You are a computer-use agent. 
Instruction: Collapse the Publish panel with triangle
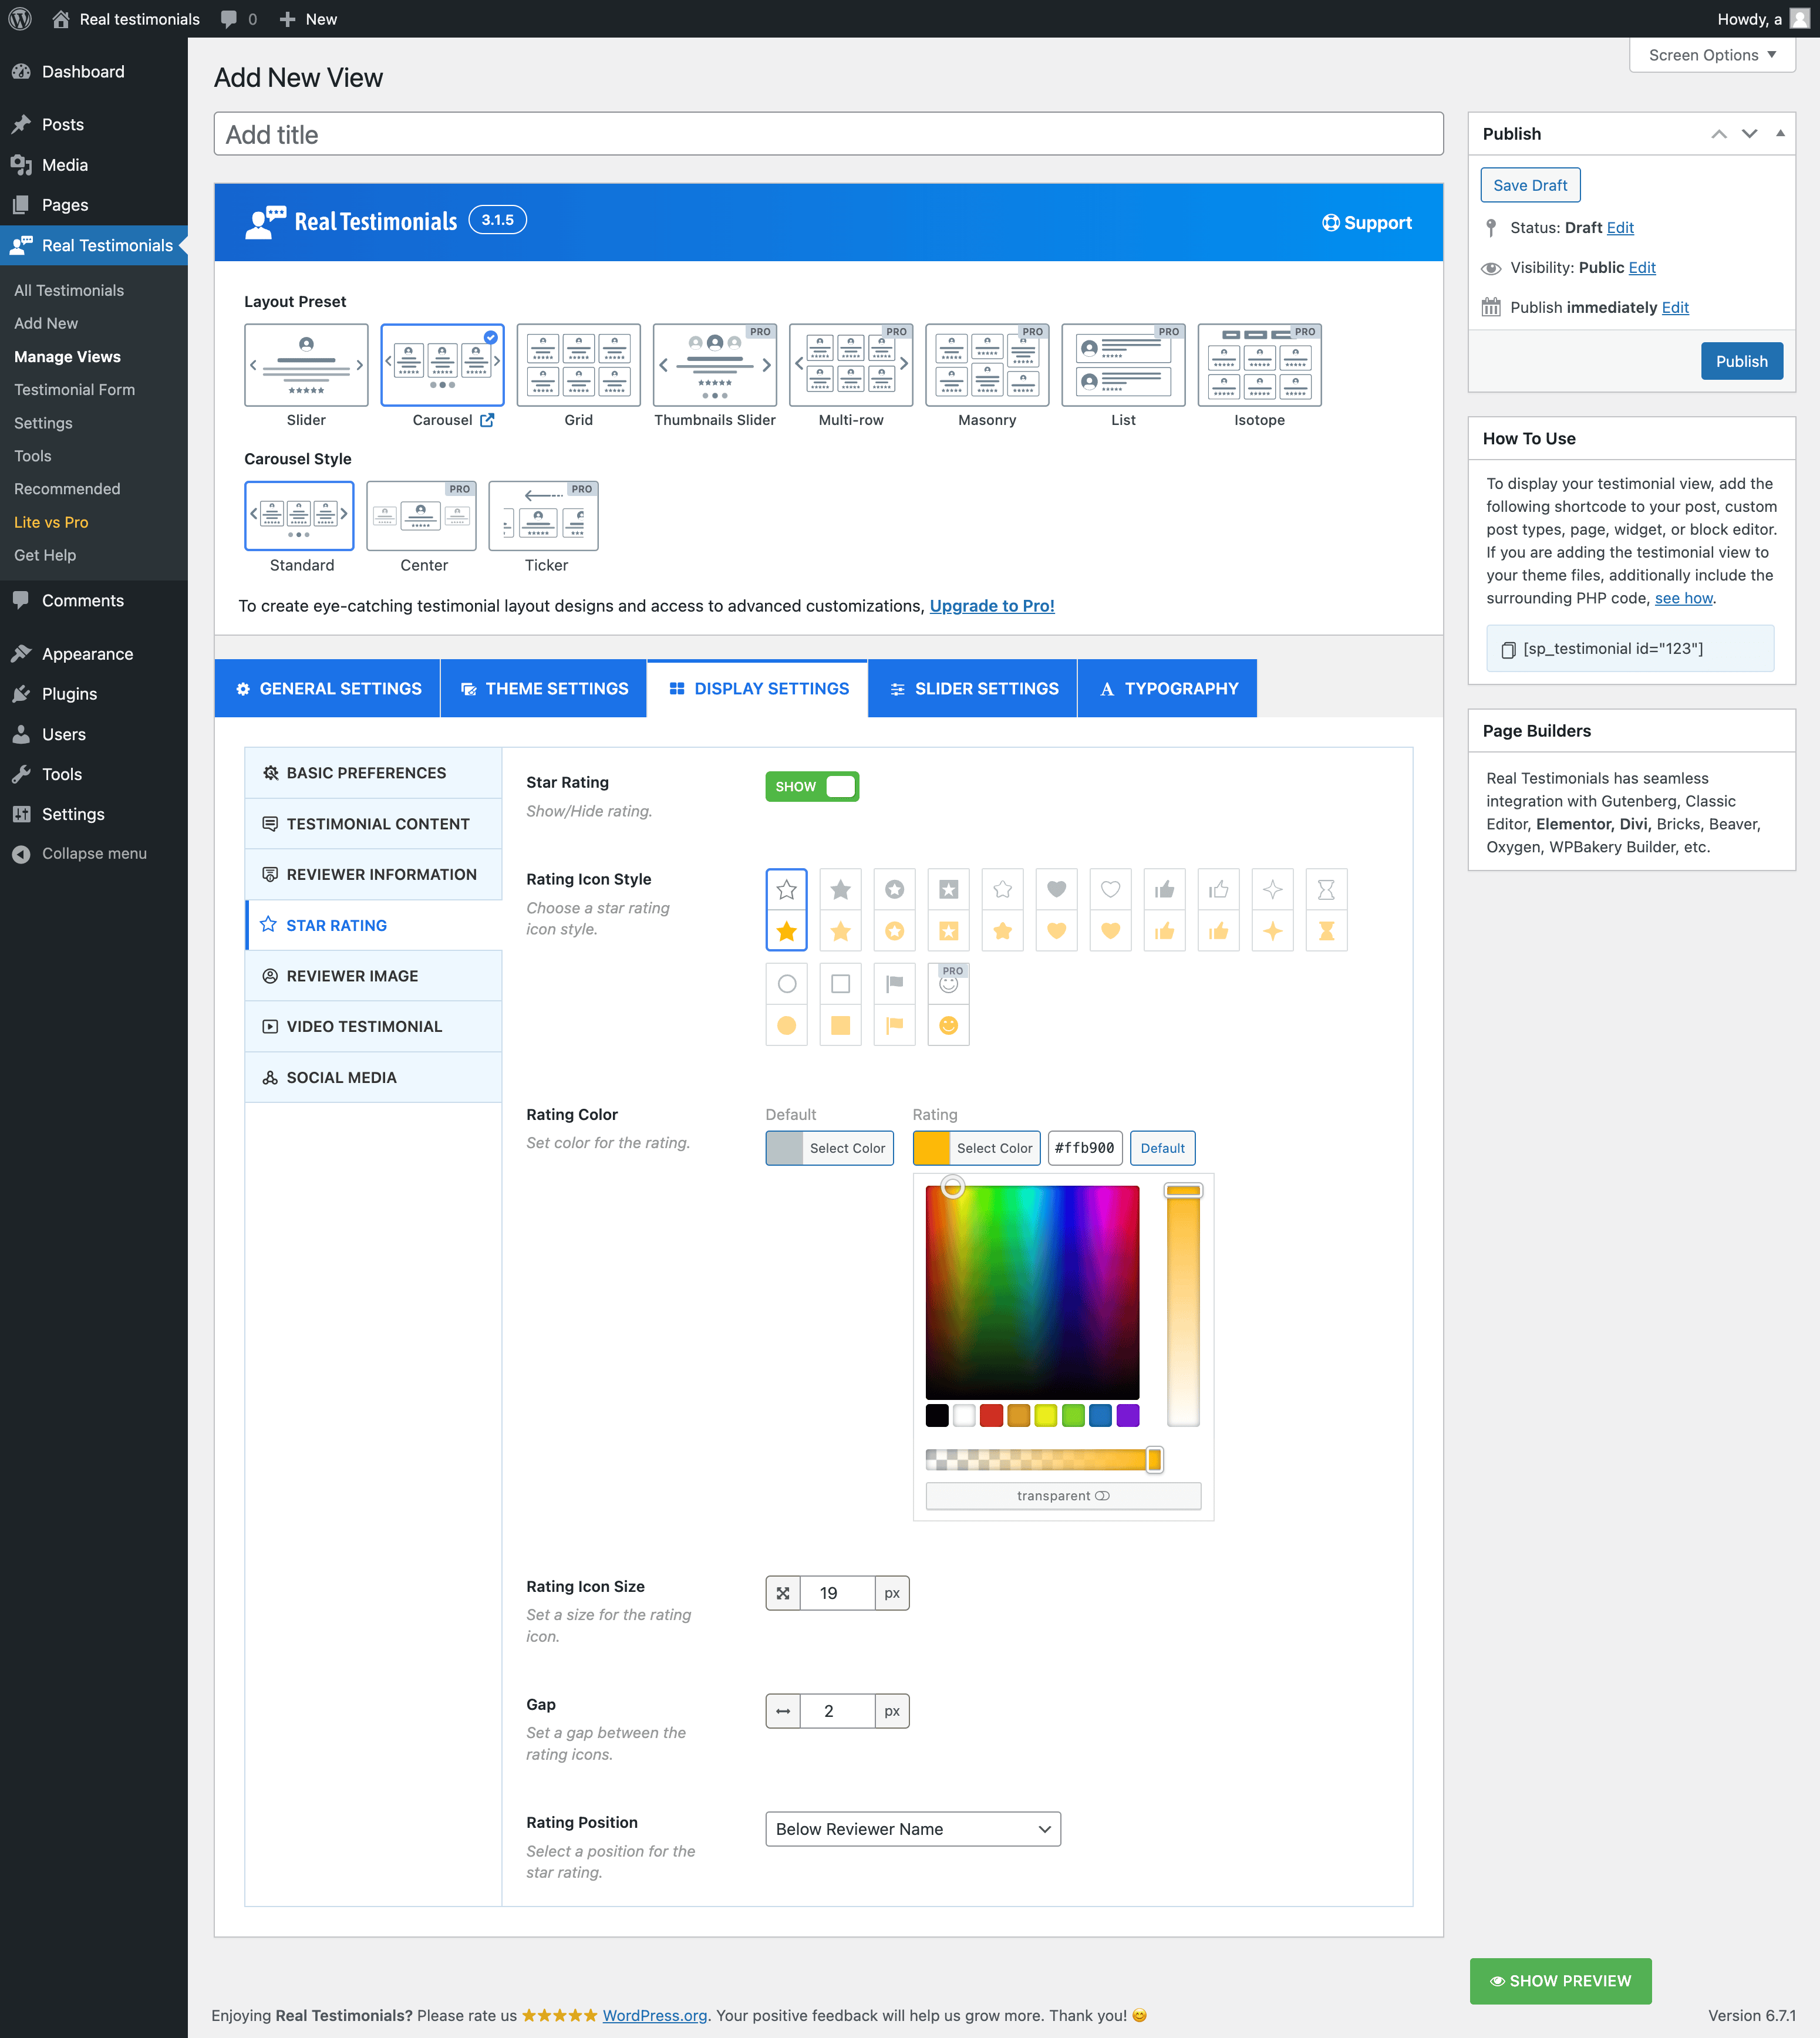point(1780,133)
